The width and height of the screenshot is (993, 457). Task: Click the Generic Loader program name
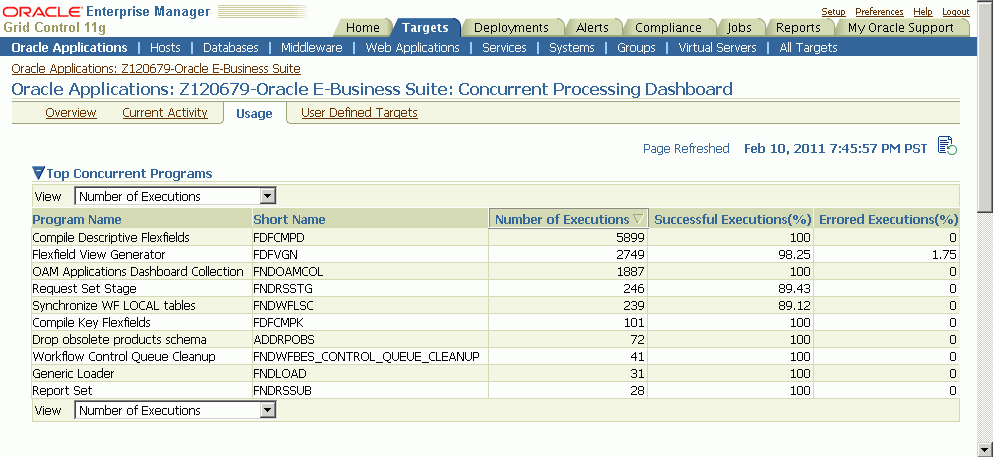[x=73, y=374]
